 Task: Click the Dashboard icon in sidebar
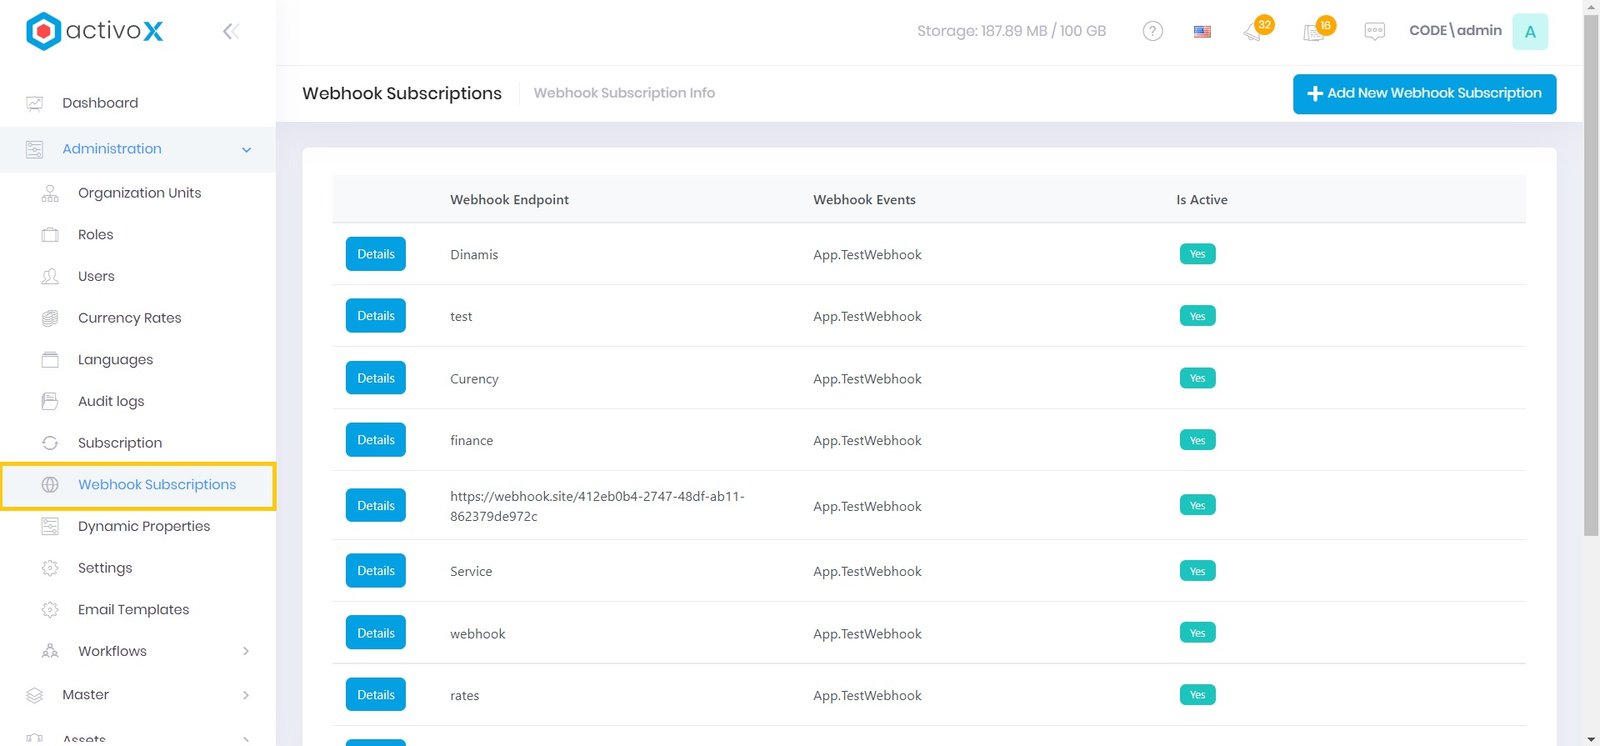tap(35, 103)
